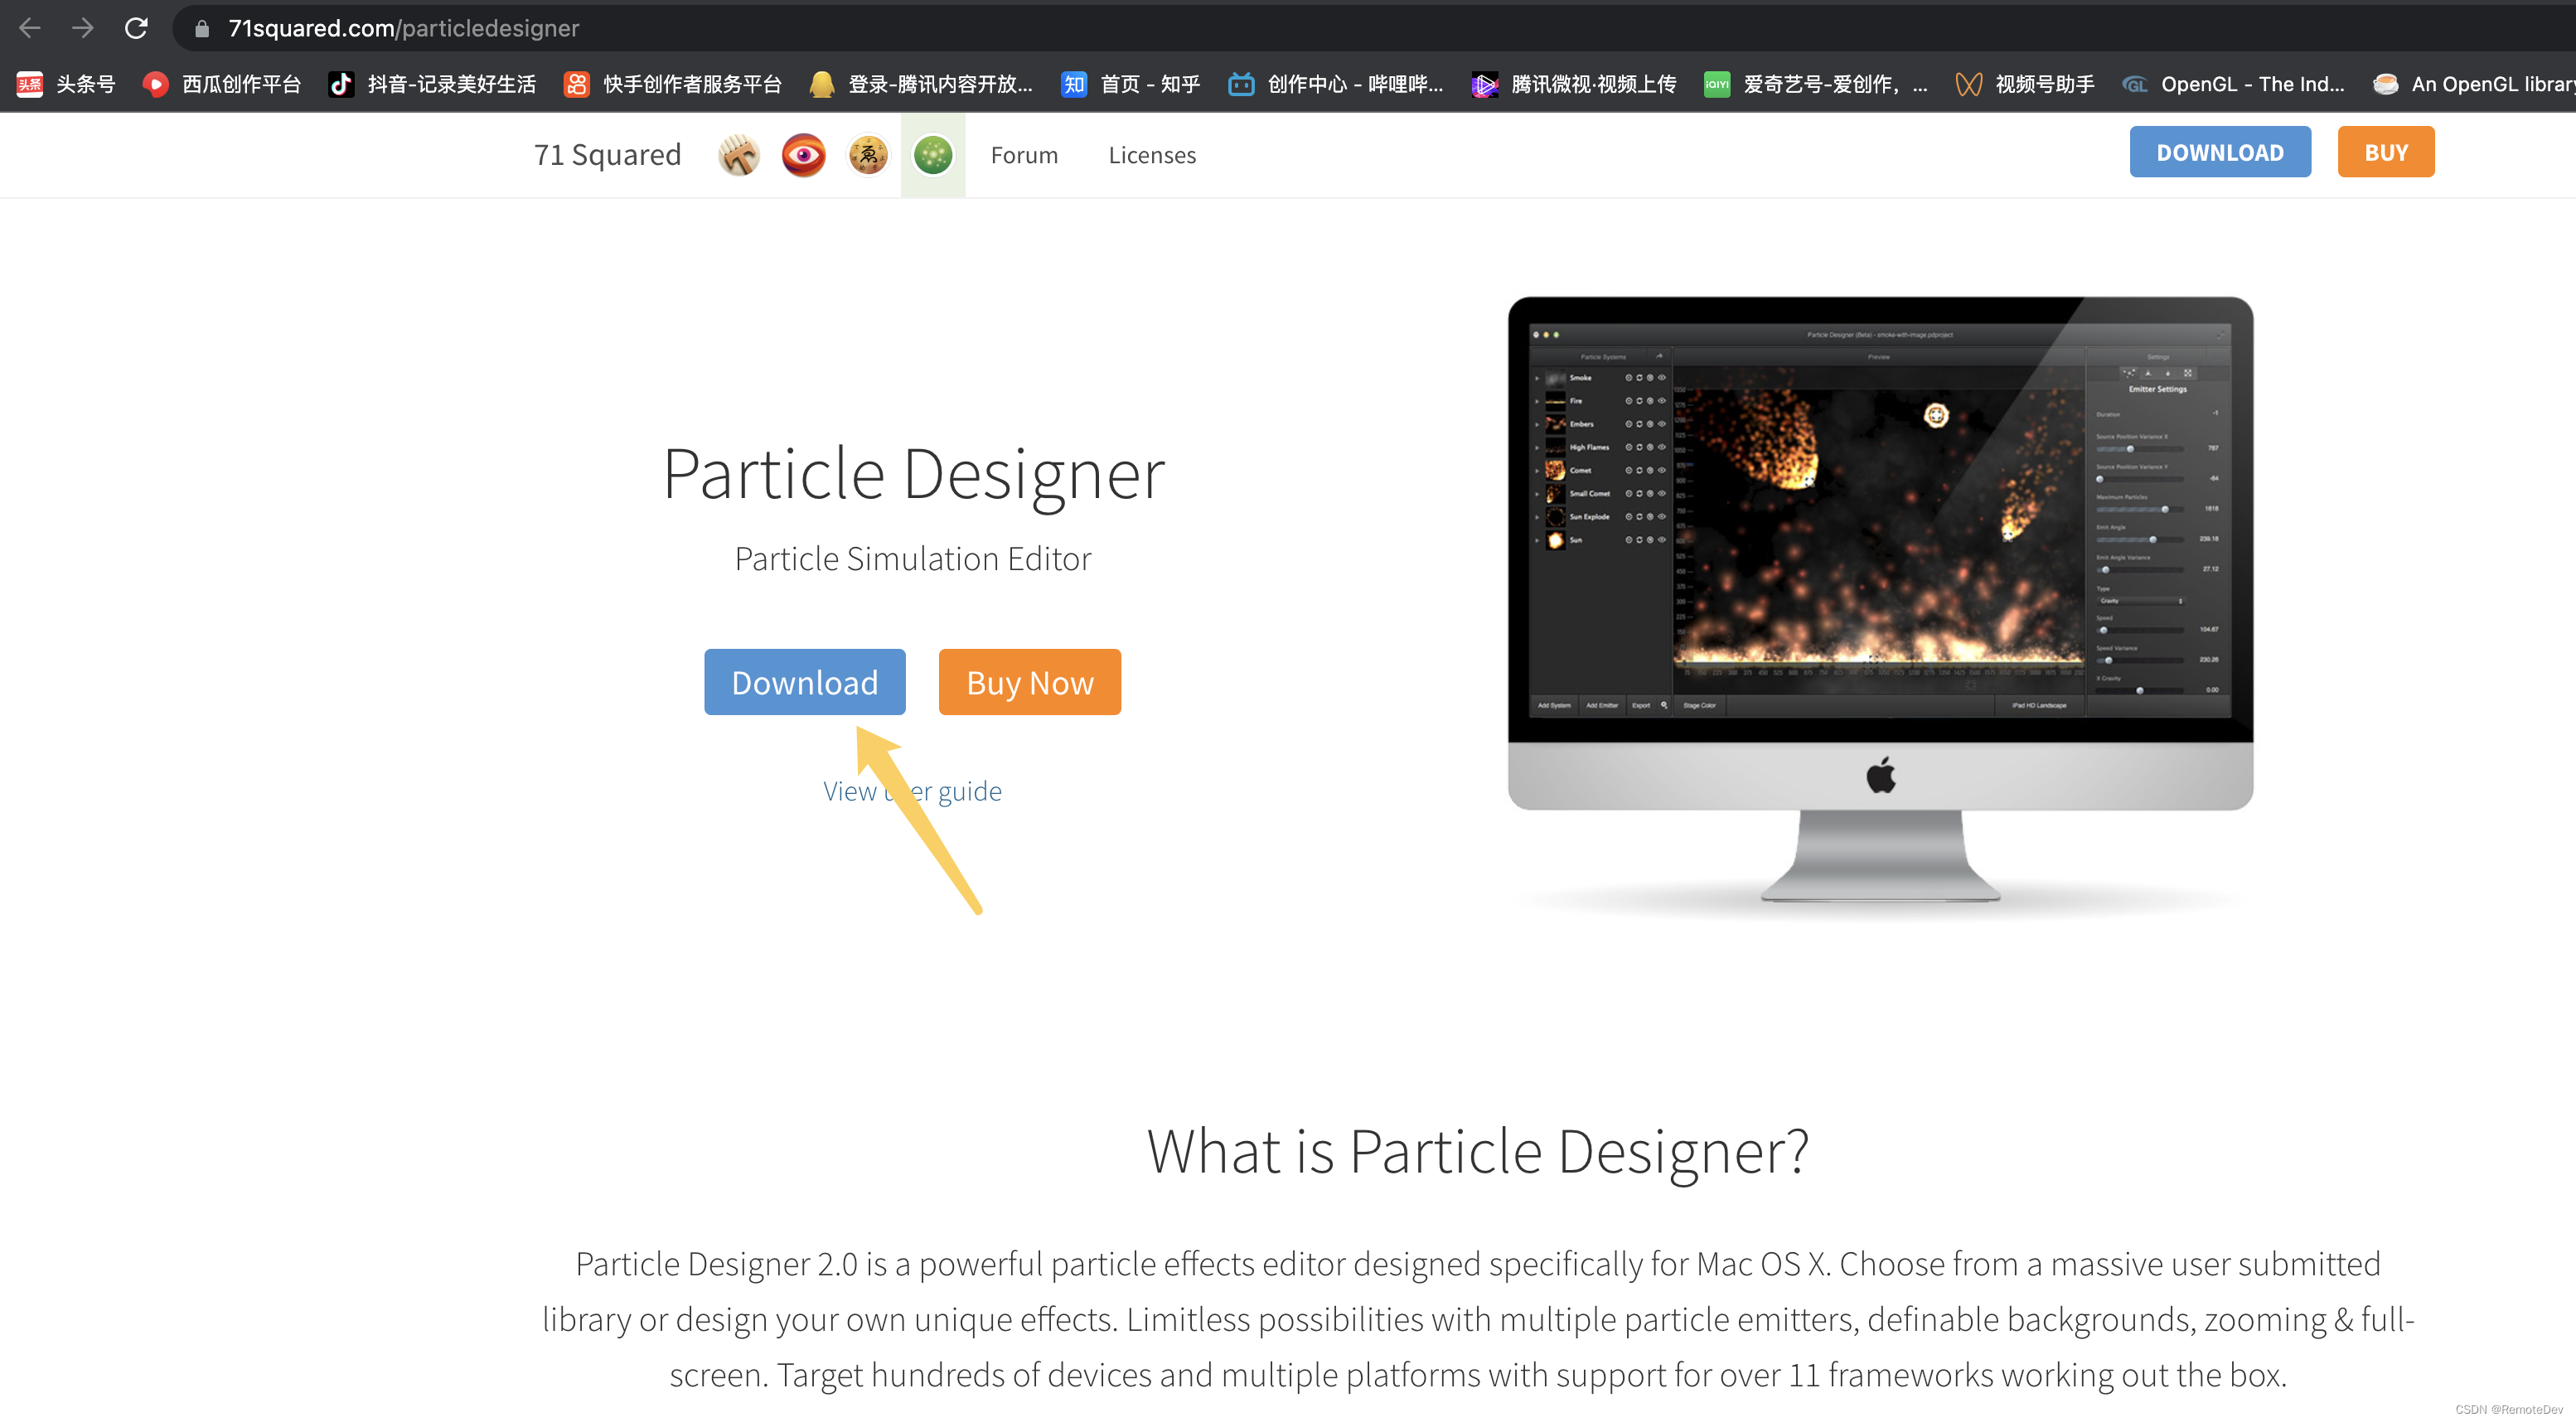This screenshot has width=2576, height=1422.
Task: Open the 登录-腾讯内容开放 bookmark
Action: (x=921, y=84)
